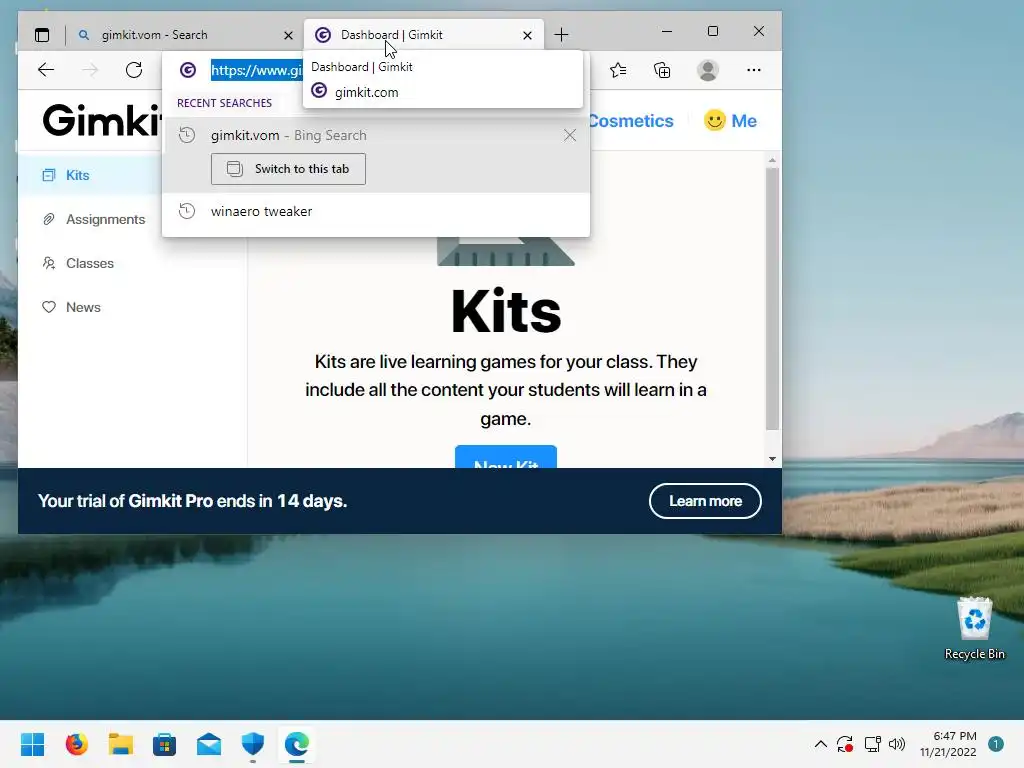Choose the winaero tweaker recent search
This screenshot has height=768, width=1024.
(376, 212)
